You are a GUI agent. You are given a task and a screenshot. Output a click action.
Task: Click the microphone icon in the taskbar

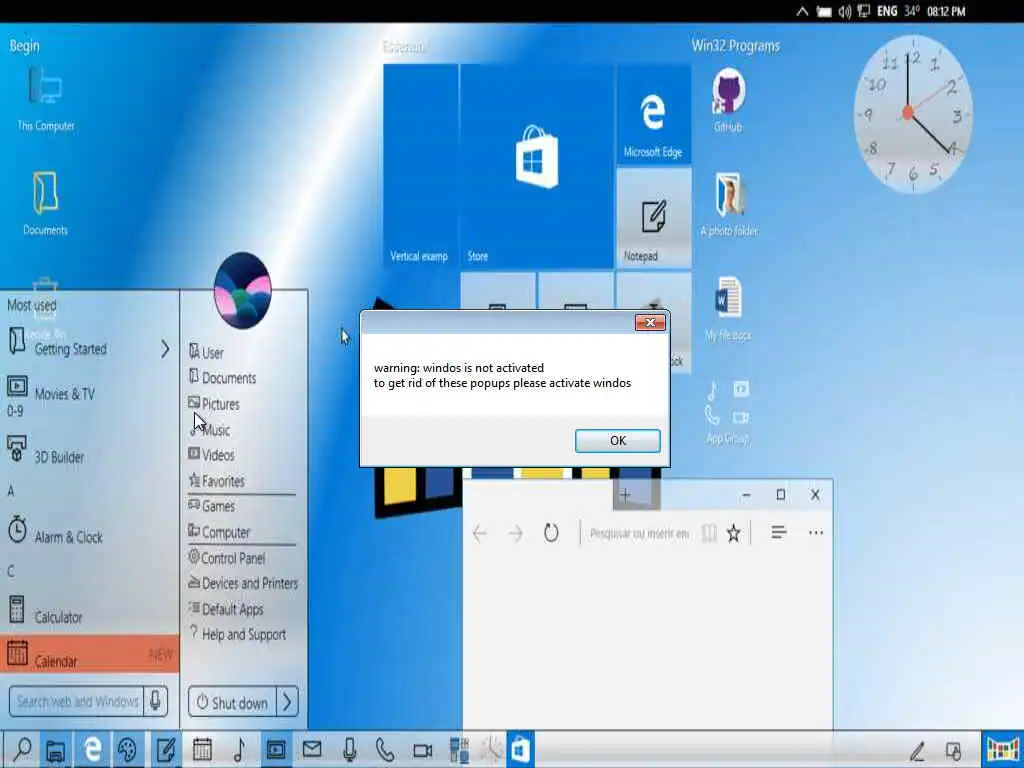click(x=349, y=749)
